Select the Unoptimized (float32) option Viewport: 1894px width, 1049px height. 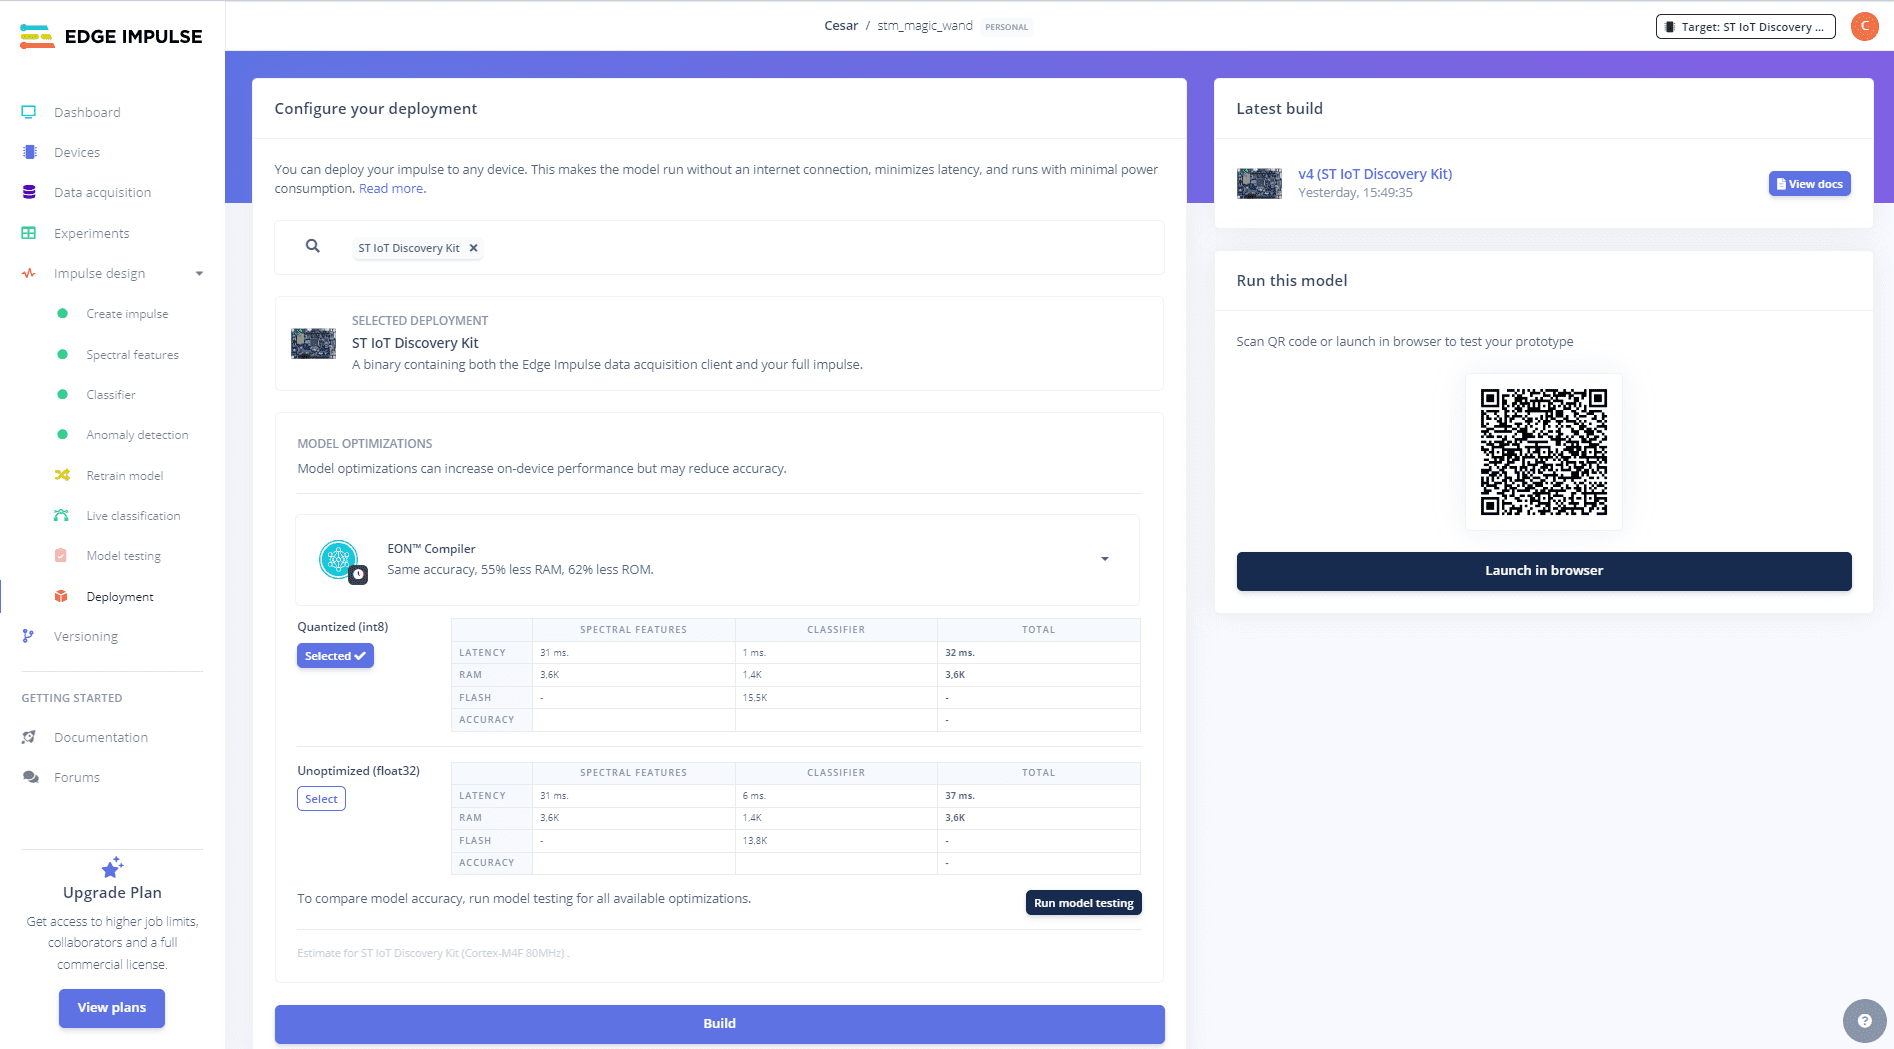[x=321, y=799]
